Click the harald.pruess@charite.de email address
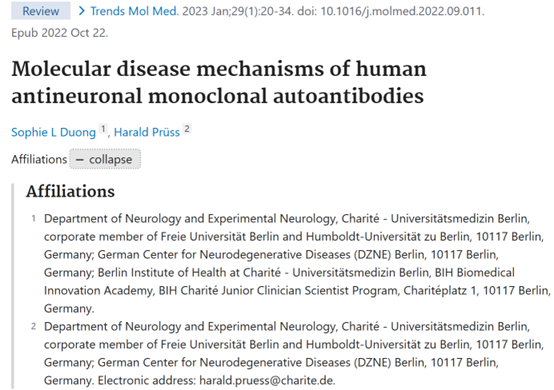Image resolution: width=554 pixels, height=390 pixels. 267,380
